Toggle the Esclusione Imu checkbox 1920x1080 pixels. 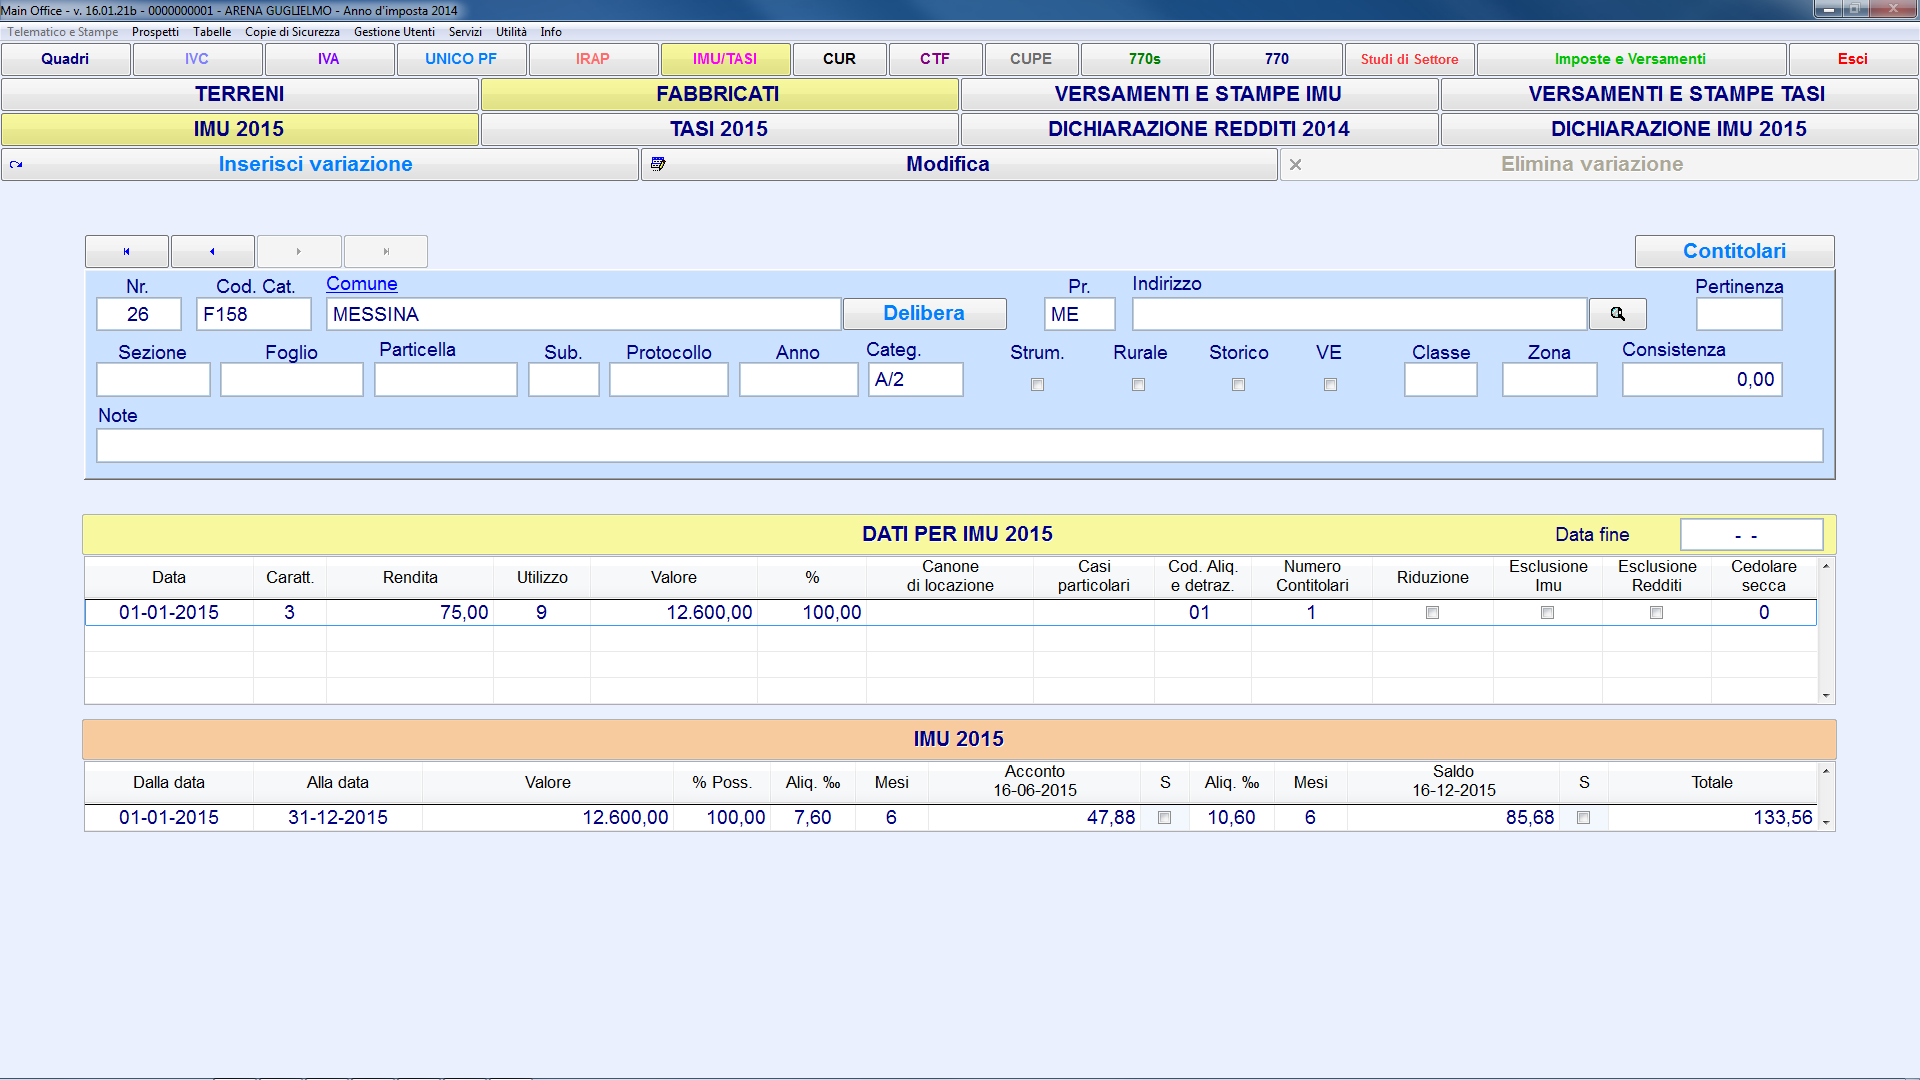point(1547,612)
